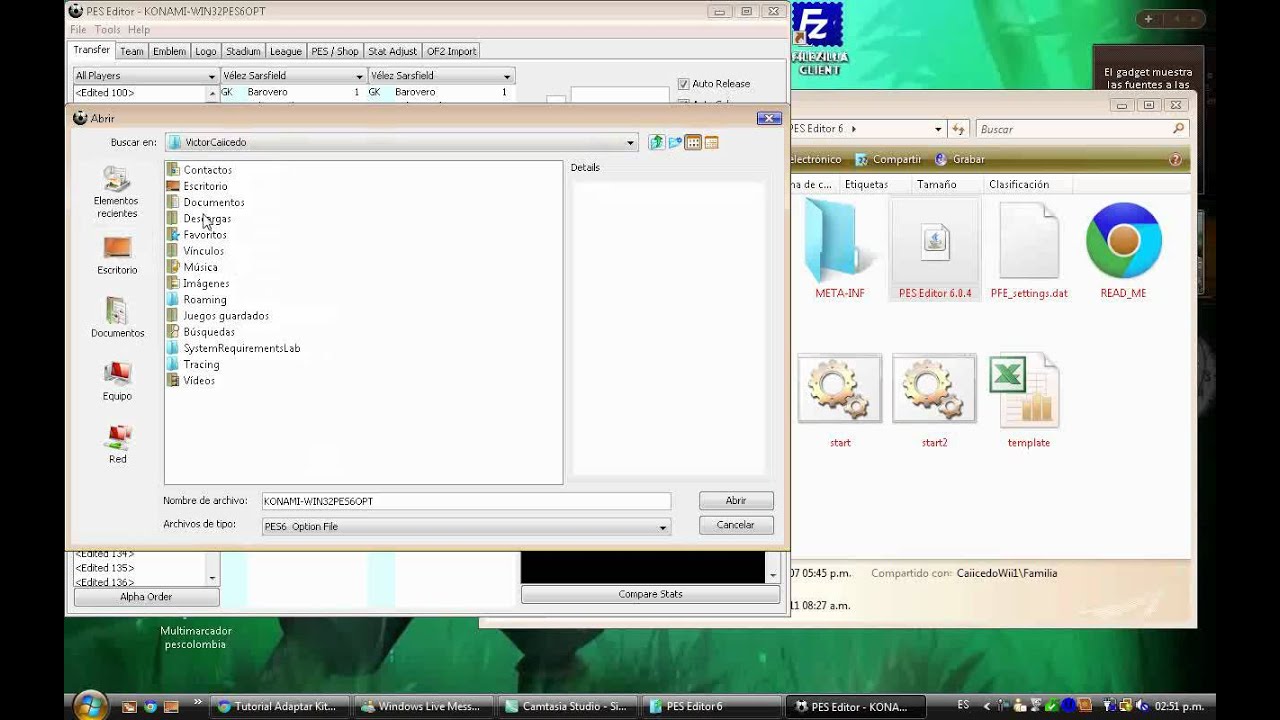The height and width of the screenshot is (720, 1280).
Task: Open Escritorio in the places sidebar
Action: point(117,255)
